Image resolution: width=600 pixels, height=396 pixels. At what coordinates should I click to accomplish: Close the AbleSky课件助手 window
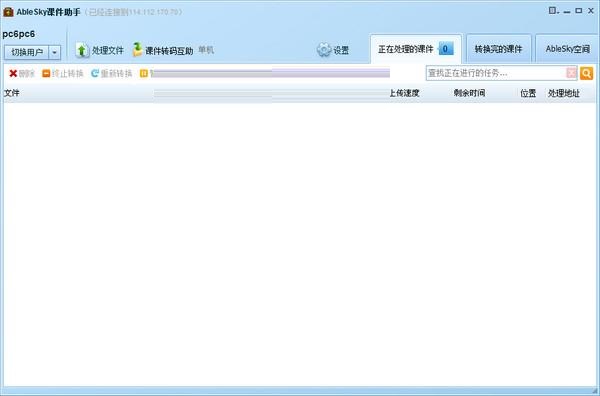(591, 11)
